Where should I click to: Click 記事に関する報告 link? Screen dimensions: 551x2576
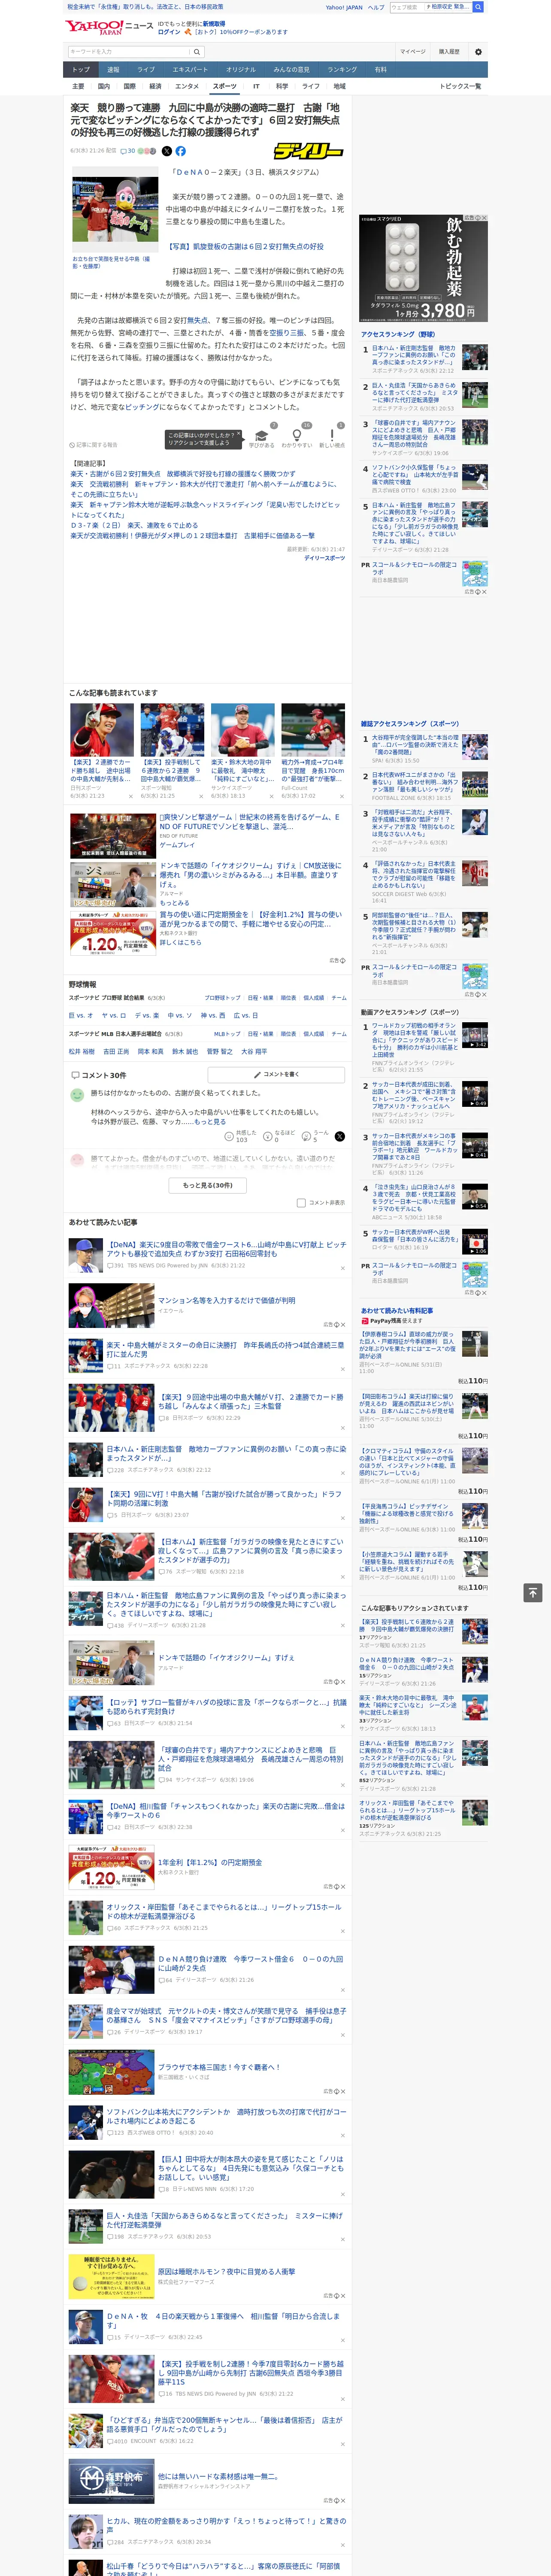pyautogui.click(x=93, y=445)
